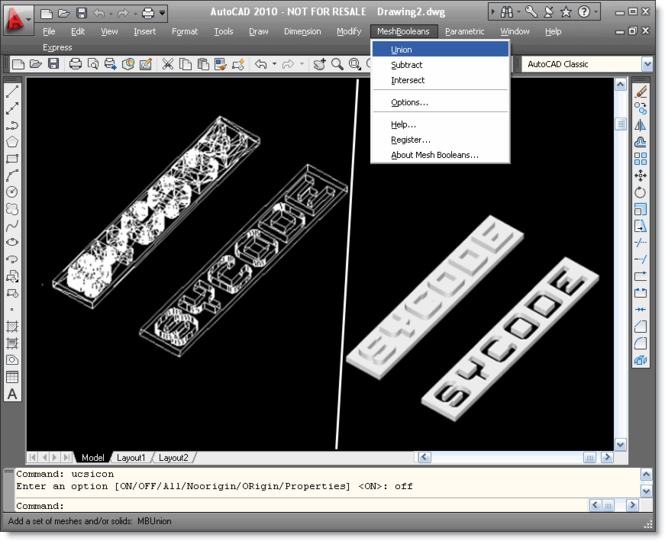
Task: Select the Line tool in Draw toolbar
Action: [12, 92]
